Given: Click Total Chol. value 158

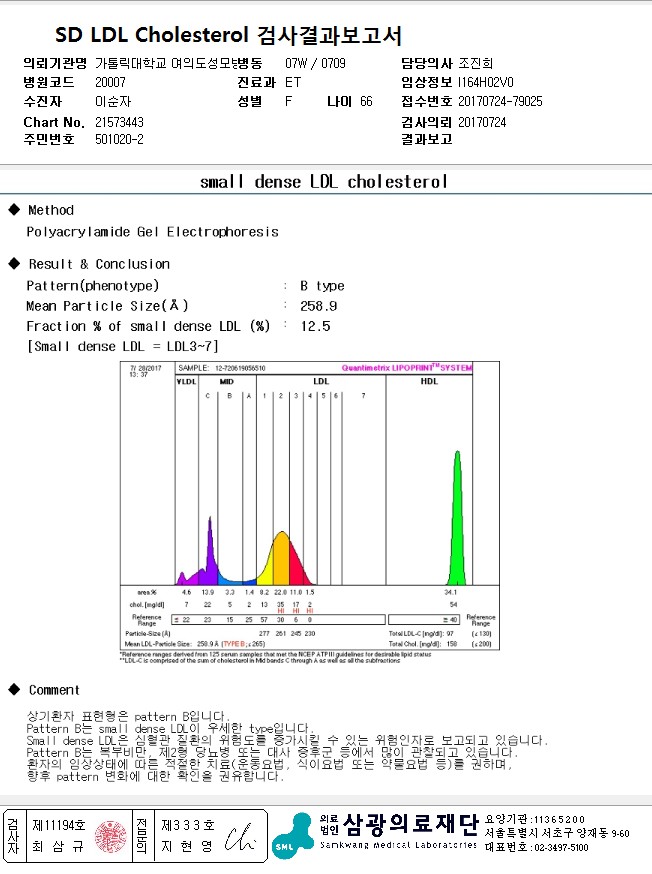Looking at the screenshot, I should pyautogui.click(x=452, y=644).
